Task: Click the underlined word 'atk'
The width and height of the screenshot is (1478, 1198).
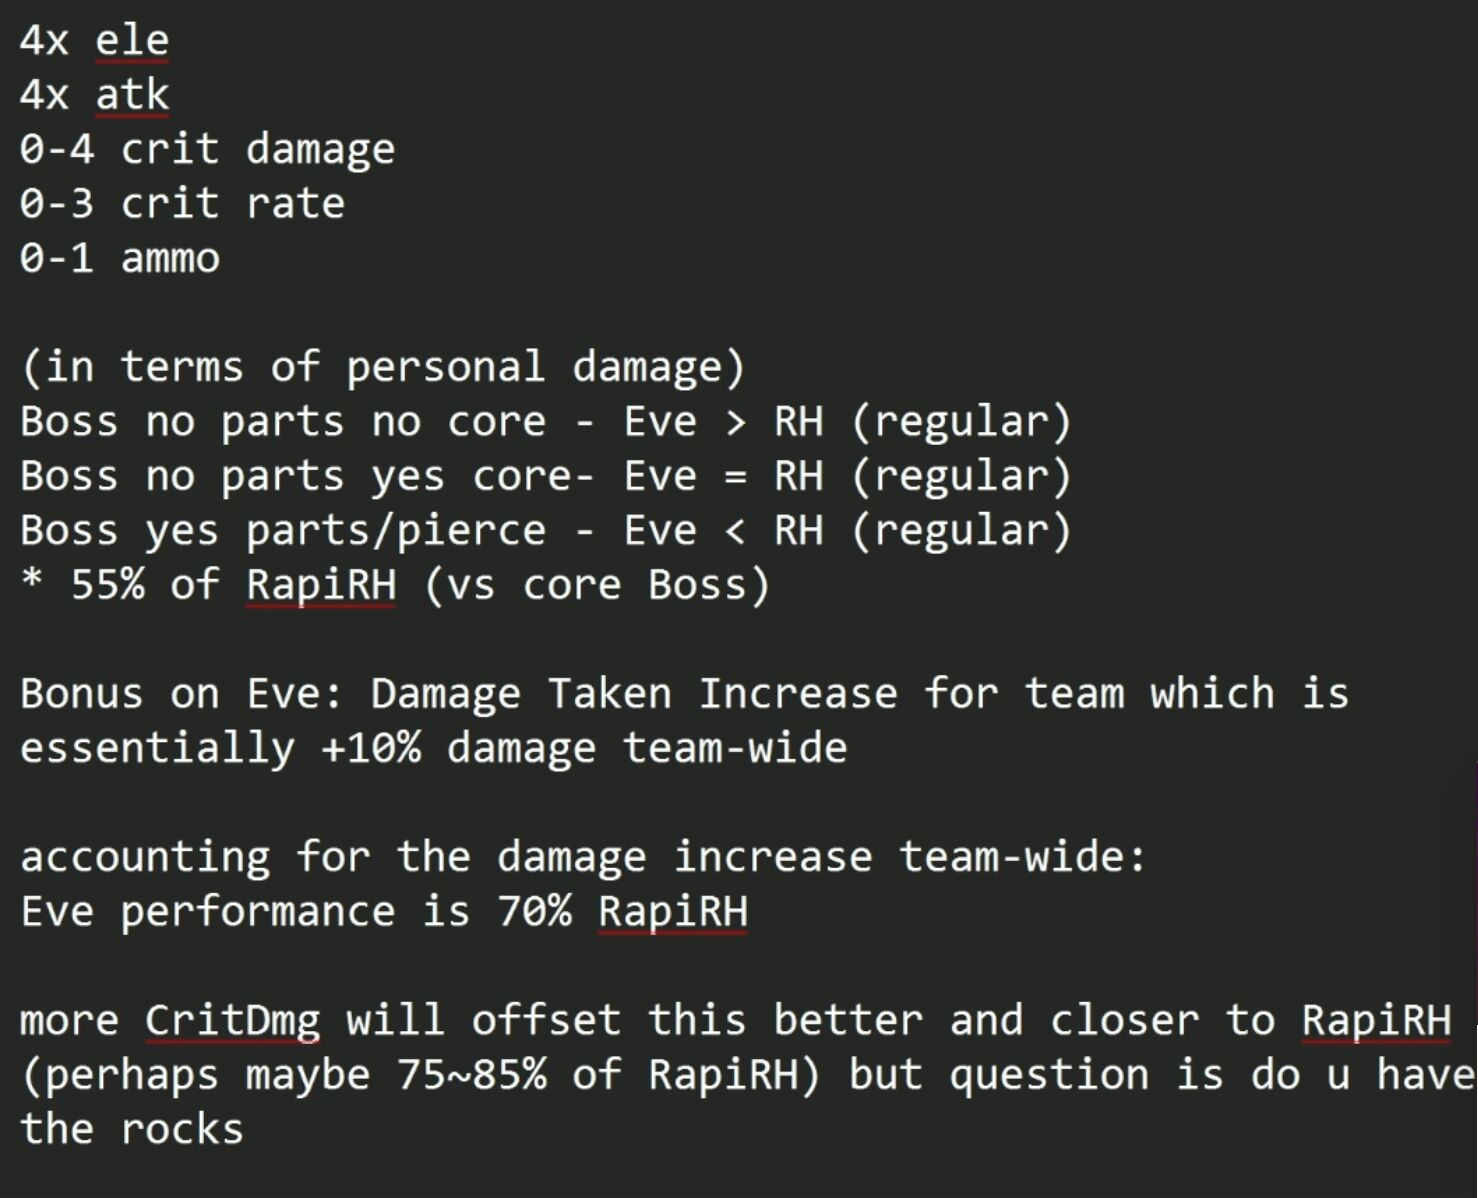Action: [x=132, y=95]
